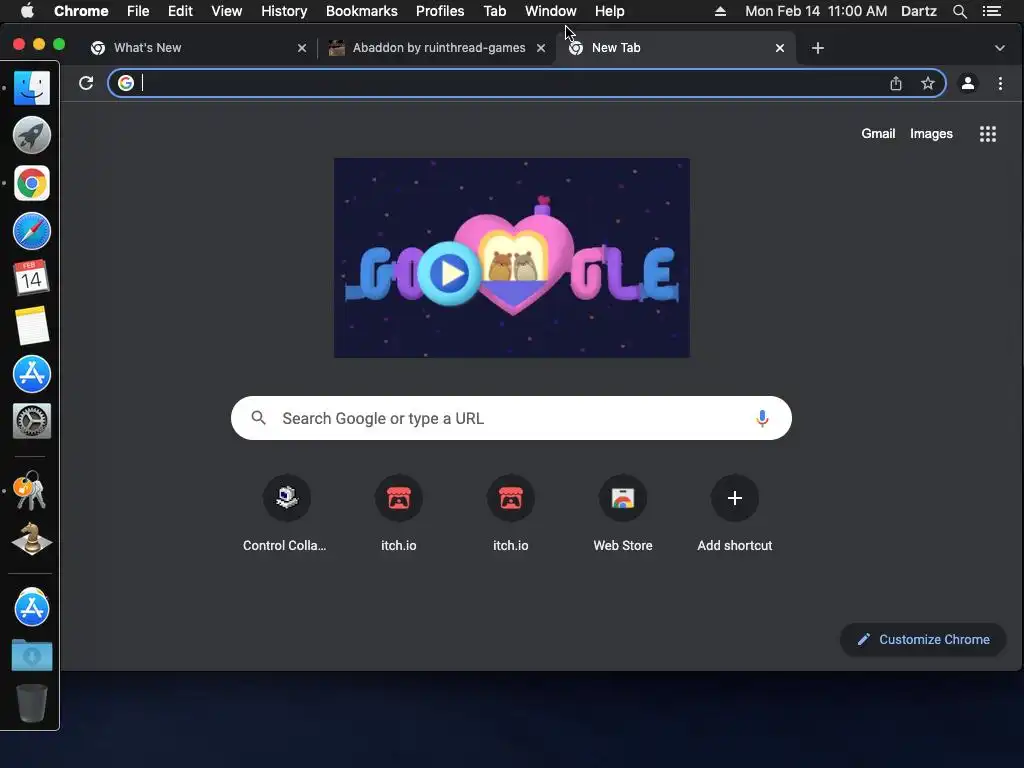This screenshot has height=768, width=1024.
Task: Open the File menu
Action: point(138,11)
